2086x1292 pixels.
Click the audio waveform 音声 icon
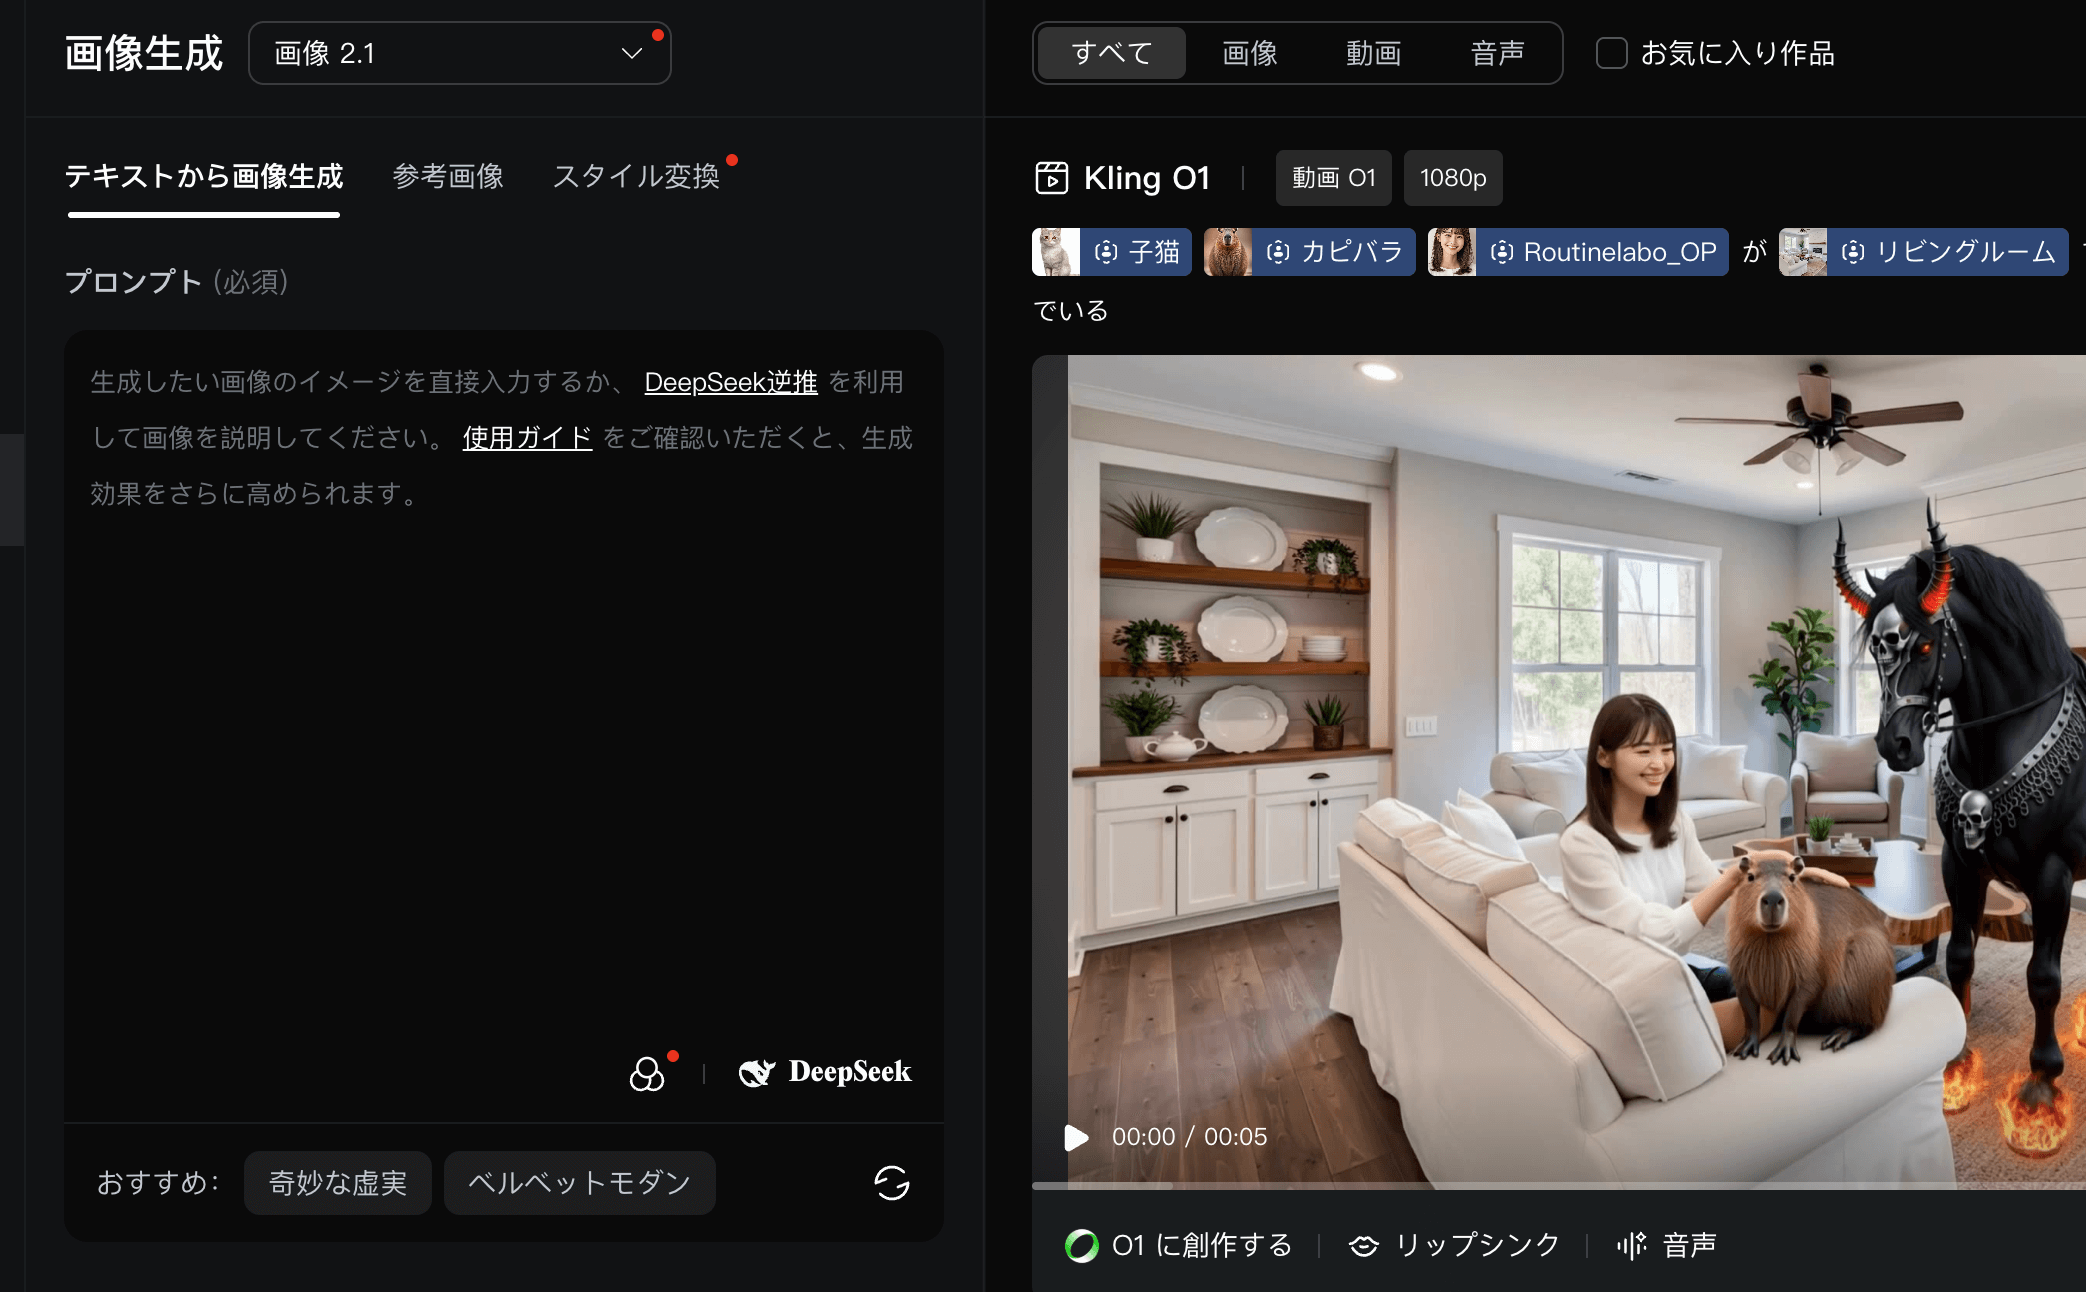pyautogui.click(x=1631, y=1245)
